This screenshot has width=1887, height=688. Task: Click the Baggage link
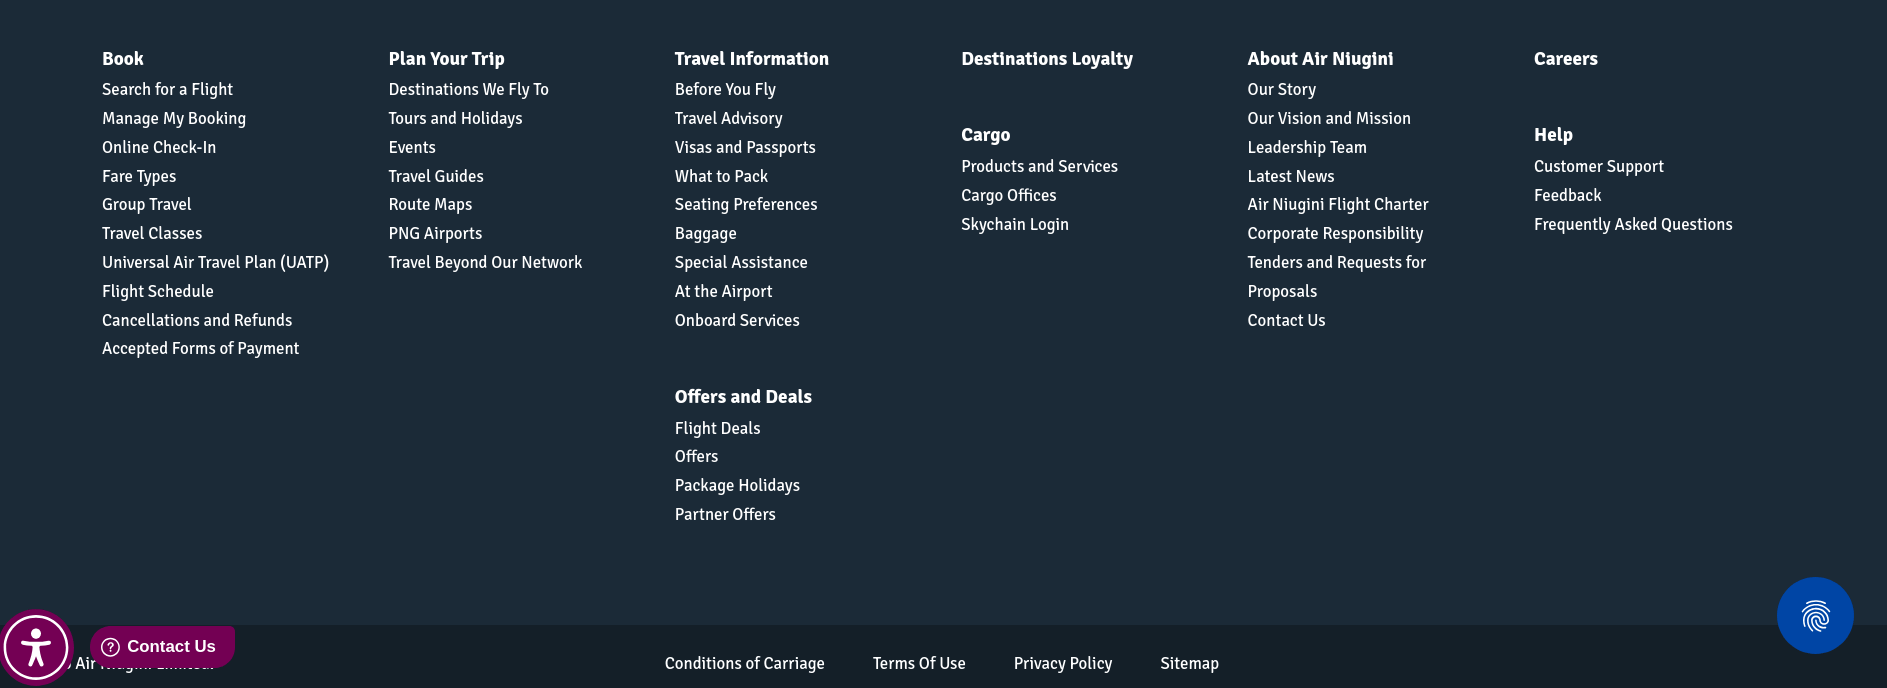(x=705, y=234)
